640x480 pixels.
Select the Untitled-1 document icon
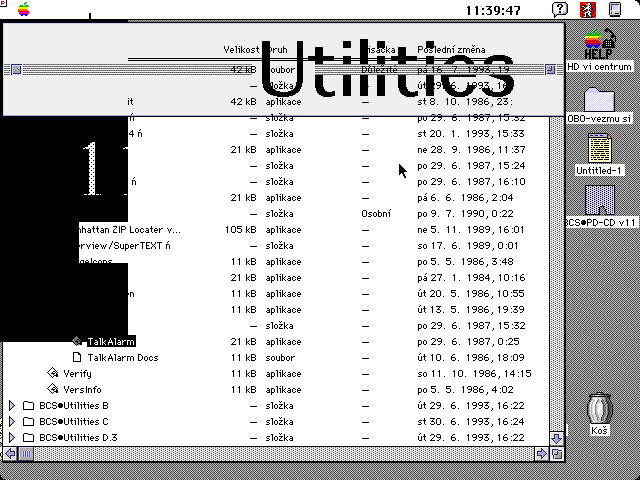[x=600, y=150]
